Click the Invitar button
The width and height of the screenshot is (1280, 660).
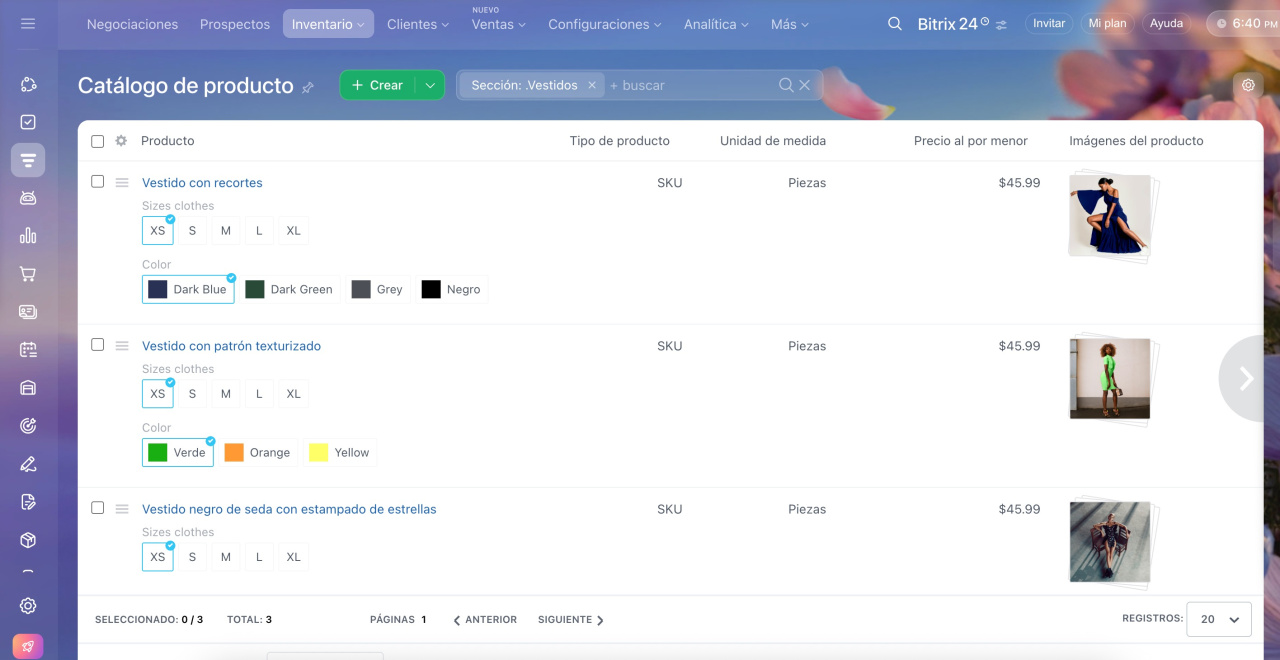[1048, 23]
